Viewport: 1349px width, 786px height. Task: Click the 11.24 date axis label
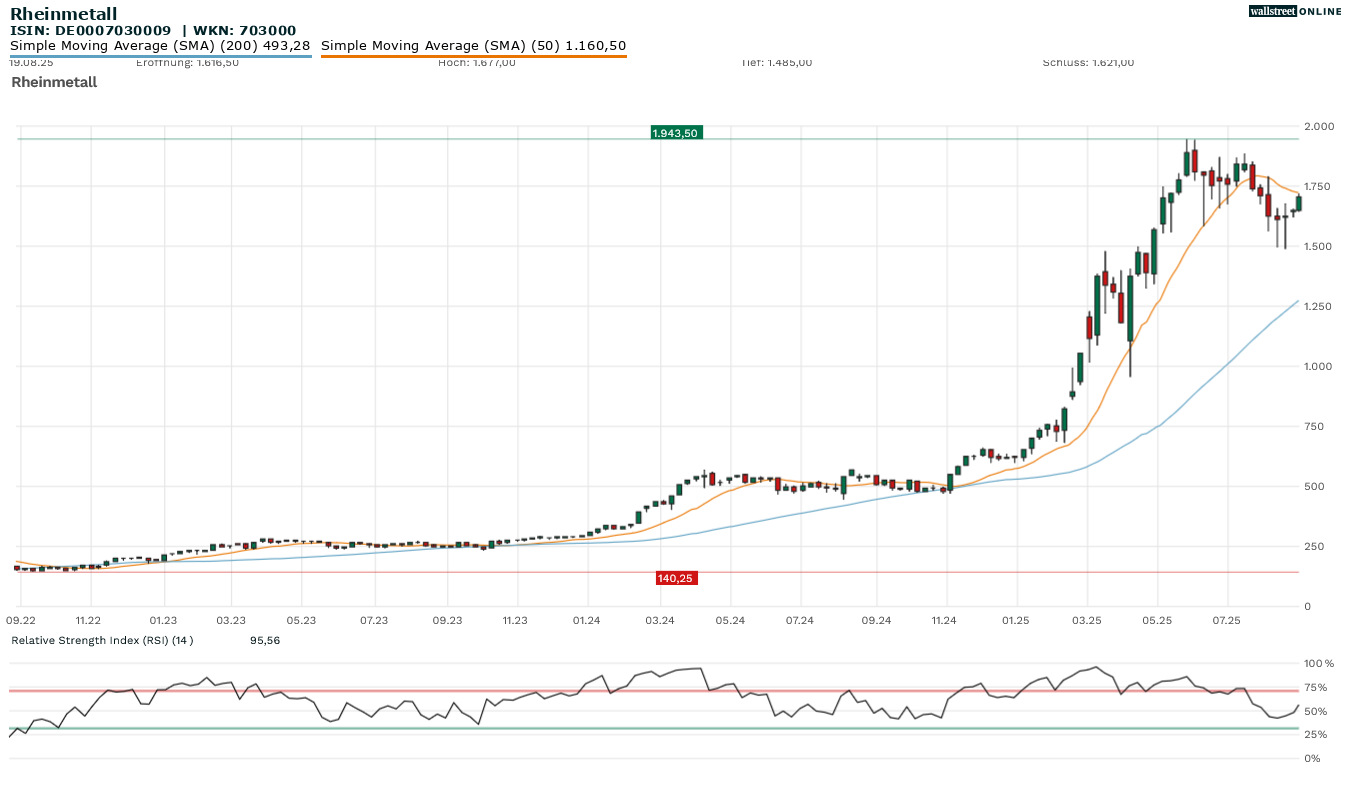(944, 620)
